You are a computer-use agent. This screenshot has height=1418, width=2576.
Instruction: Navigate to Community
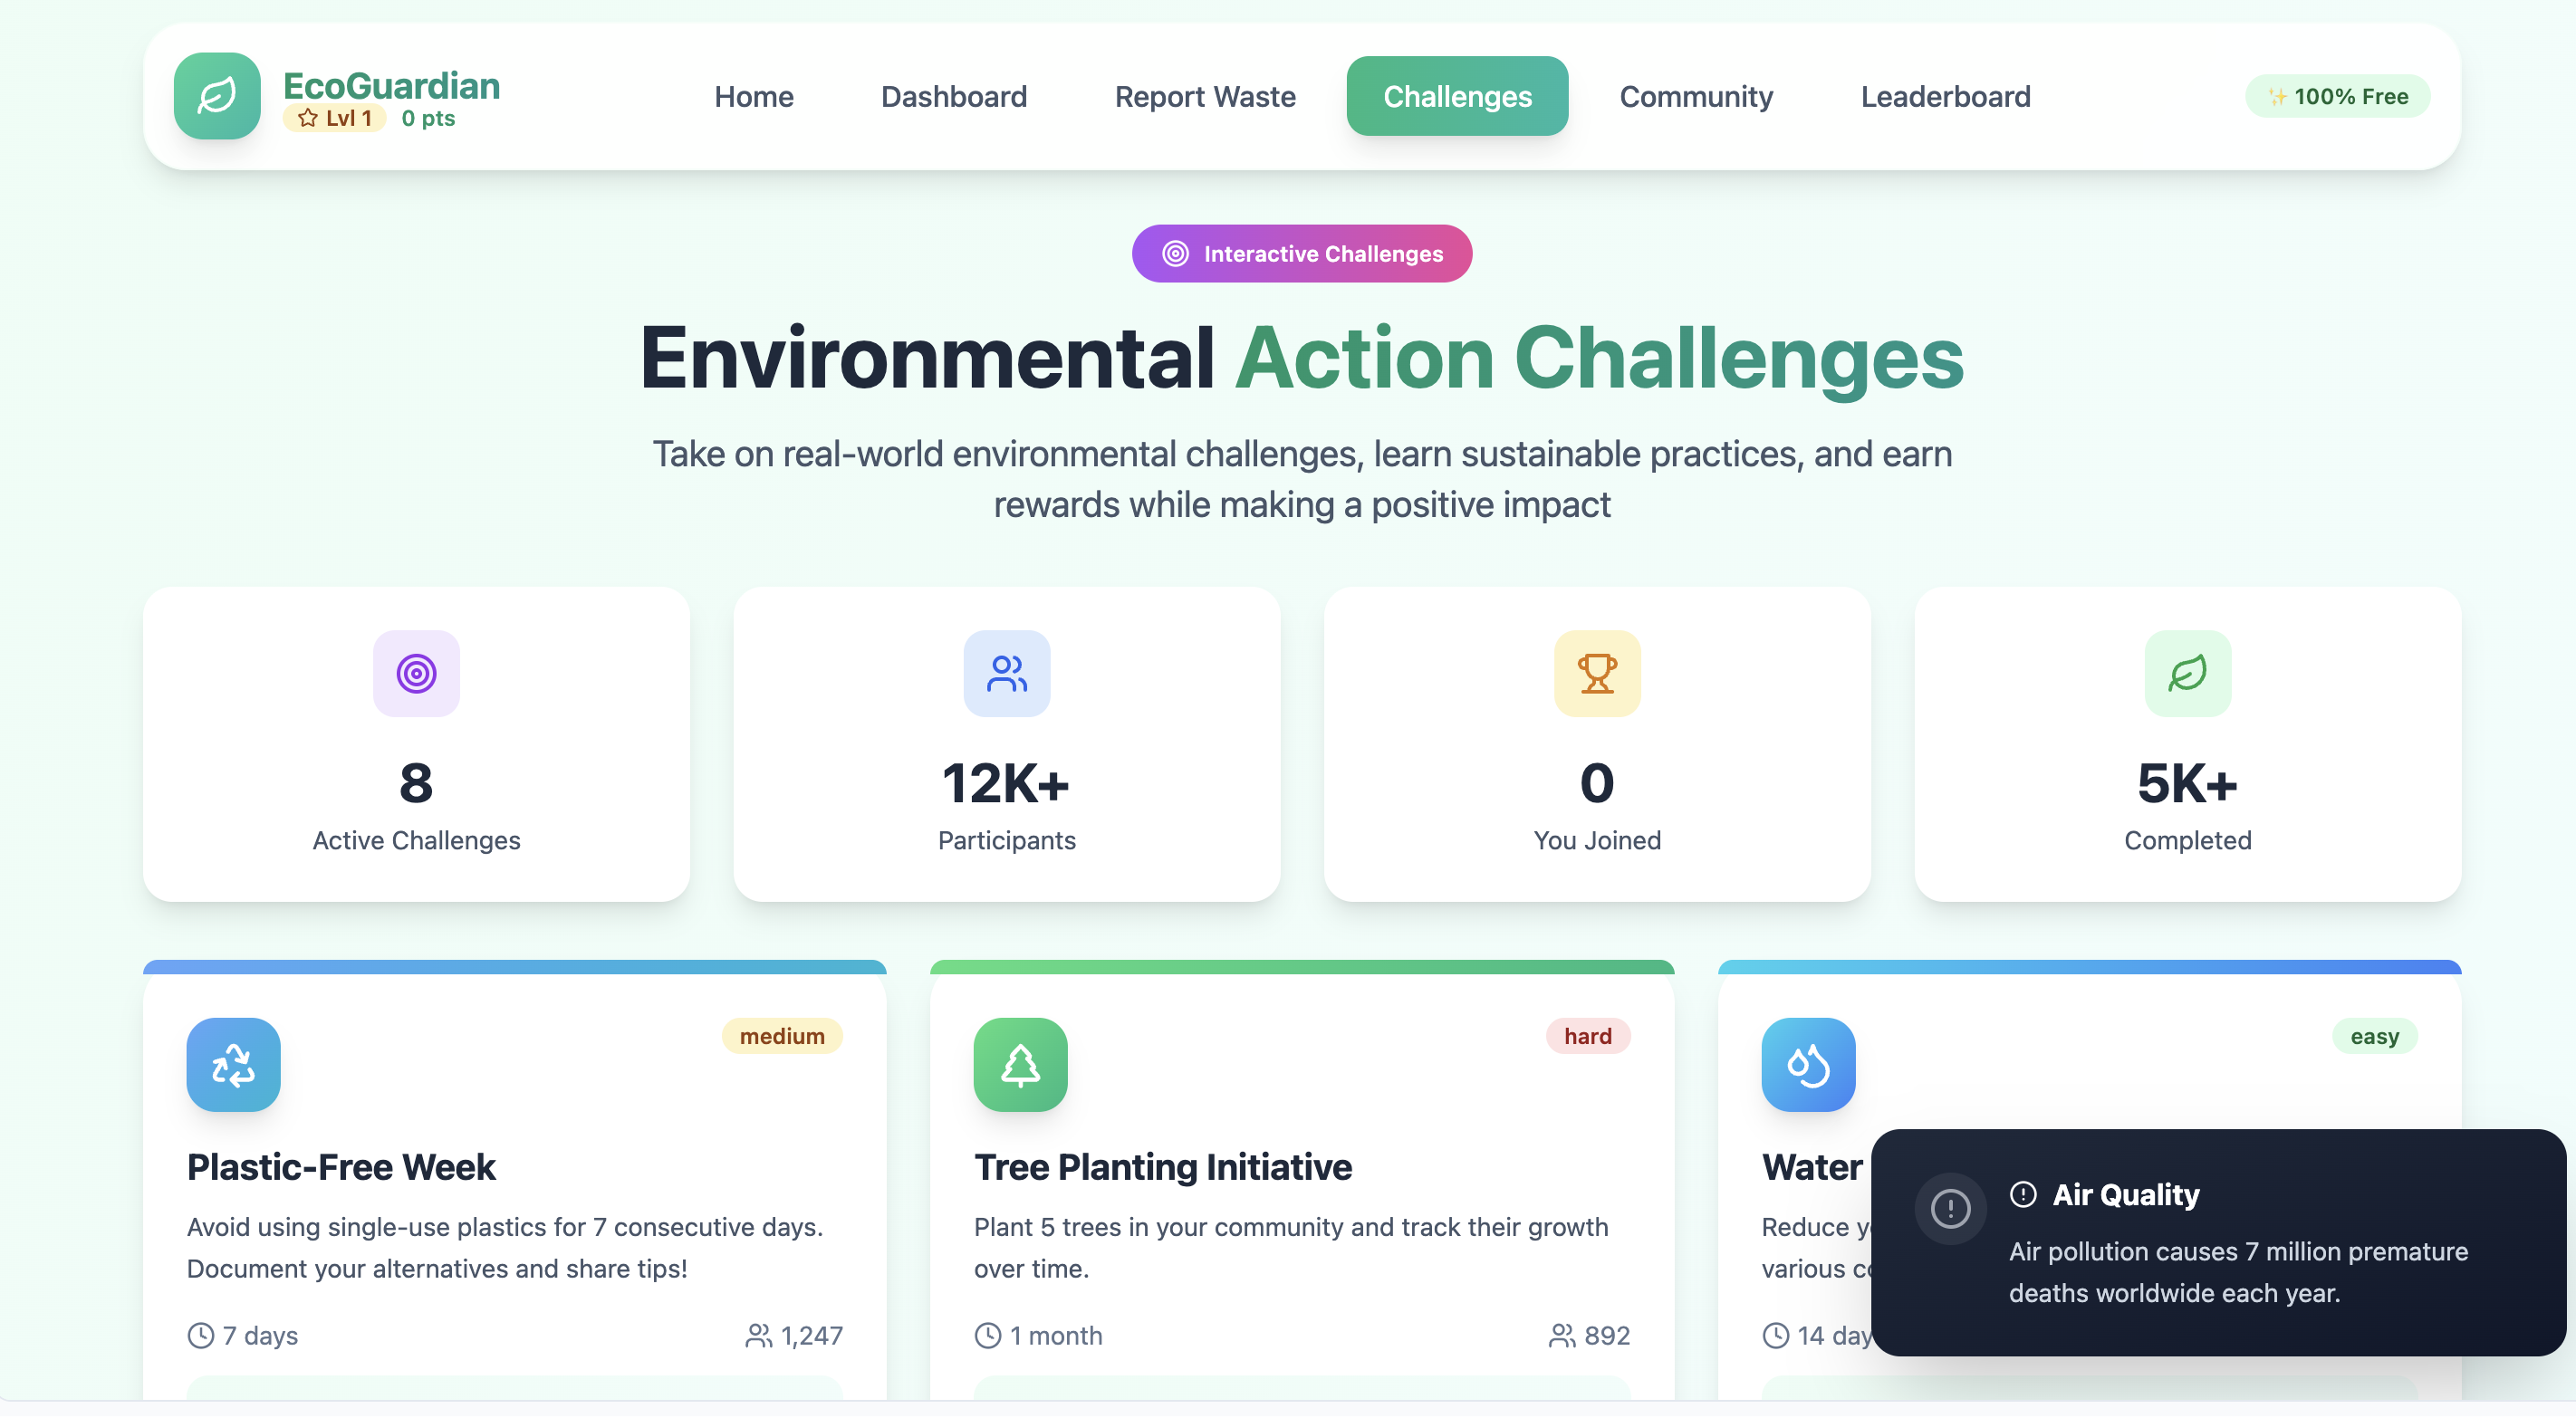point(1696,97)
